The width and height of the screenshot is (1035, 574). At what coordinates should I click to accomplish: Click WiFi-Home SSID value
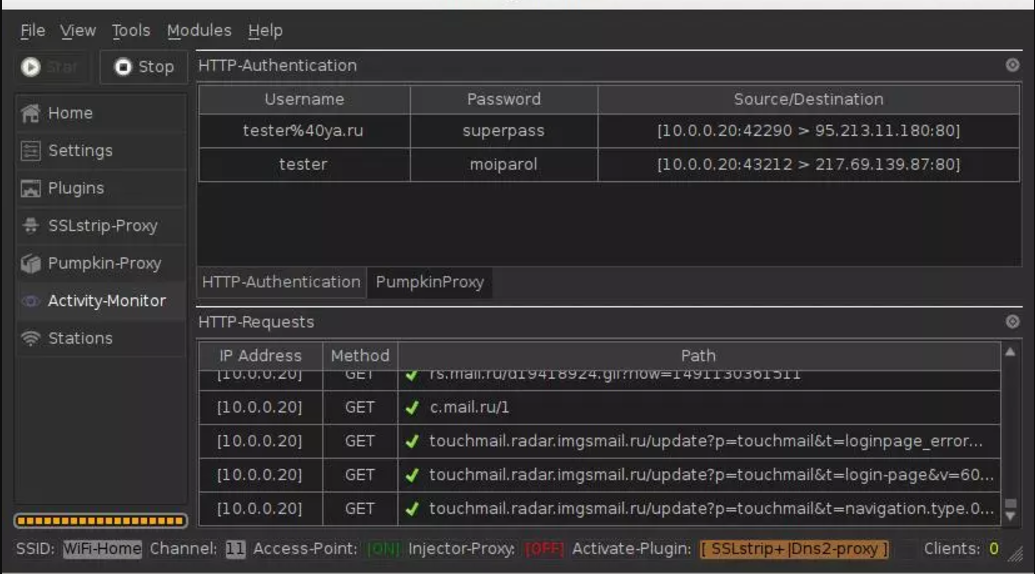click(102, 548)
